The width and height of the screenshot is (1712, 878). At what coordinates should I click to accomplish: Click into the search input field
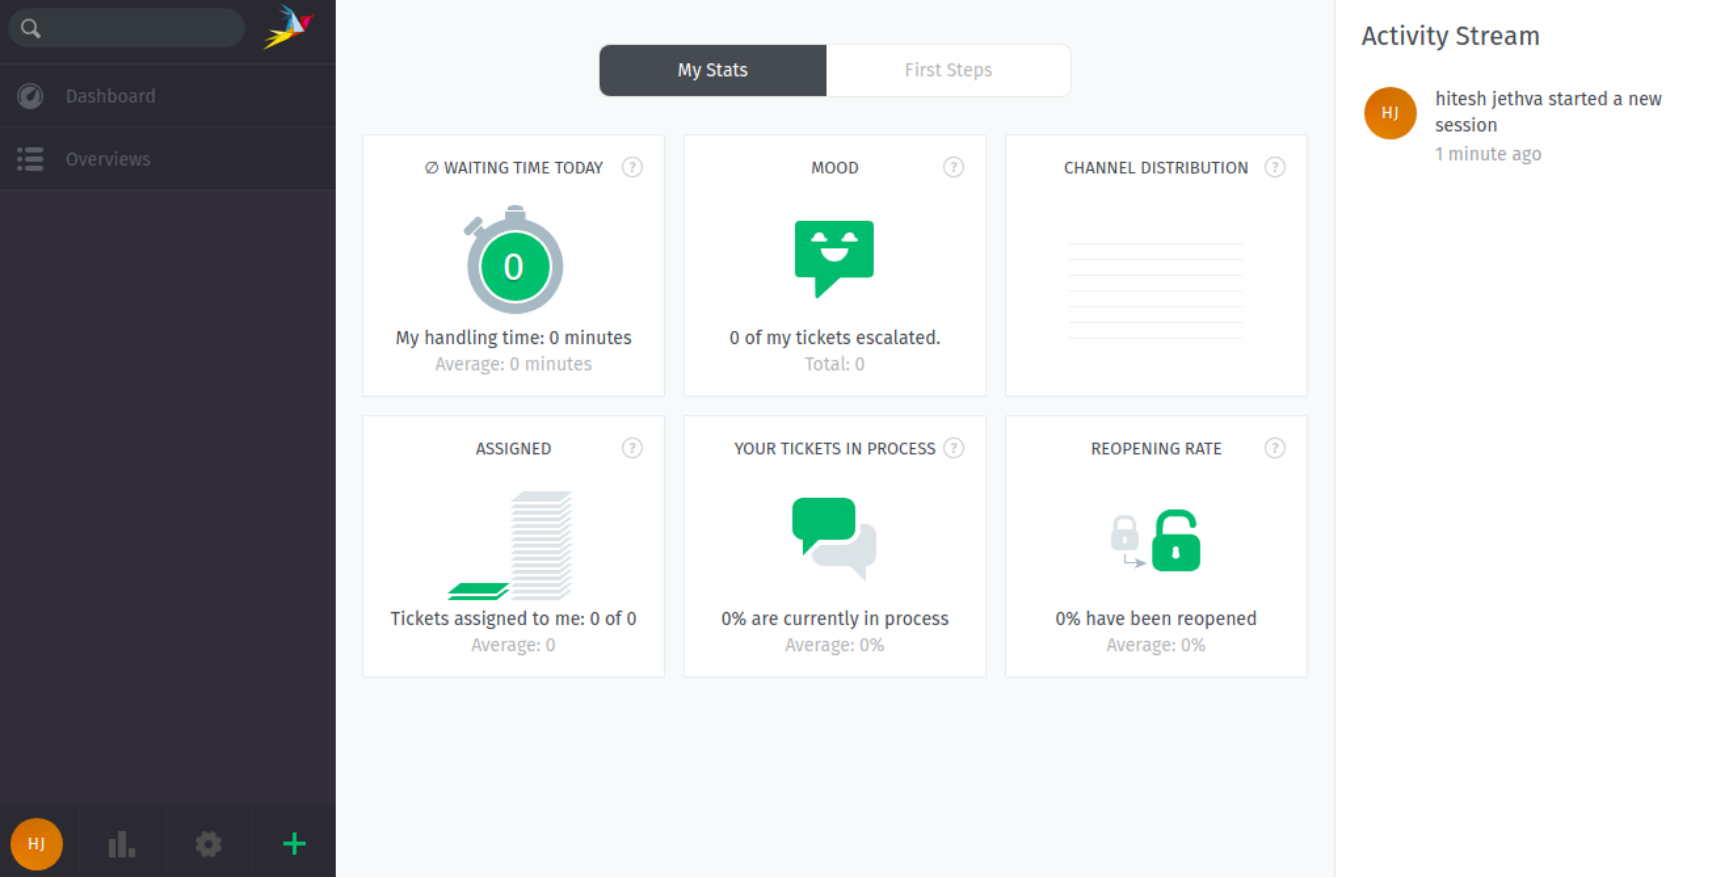tap(145, 28)
